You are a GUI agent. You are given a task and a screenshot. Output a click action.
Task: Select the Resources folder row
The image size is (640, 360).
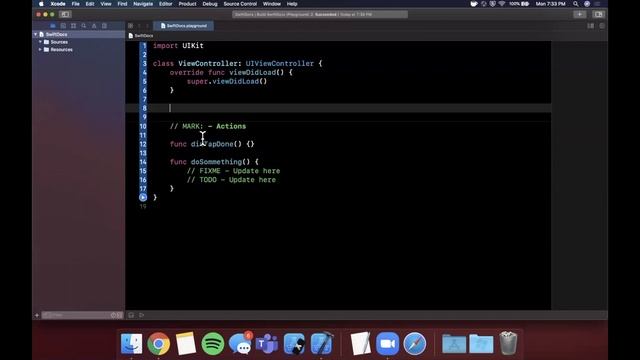point(79,50)
